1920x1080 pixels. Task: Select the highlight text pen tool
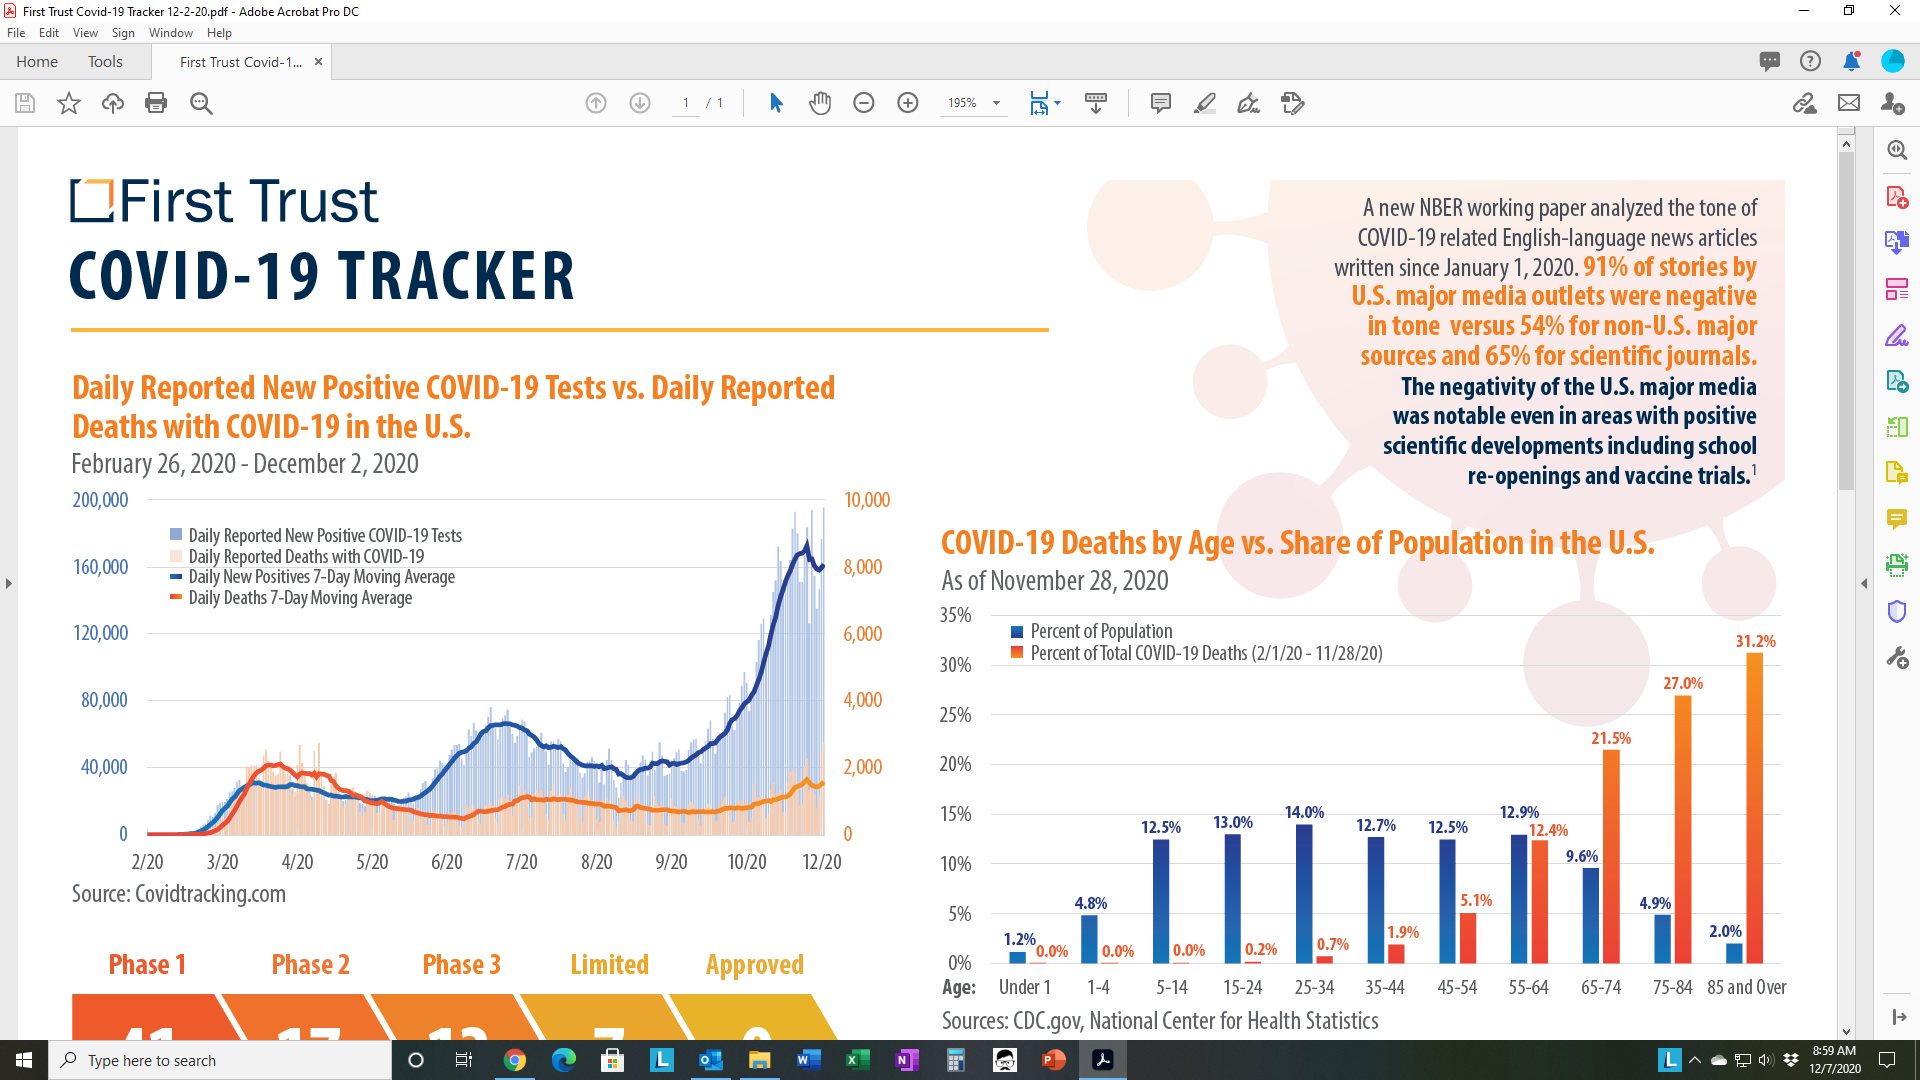1205,103
